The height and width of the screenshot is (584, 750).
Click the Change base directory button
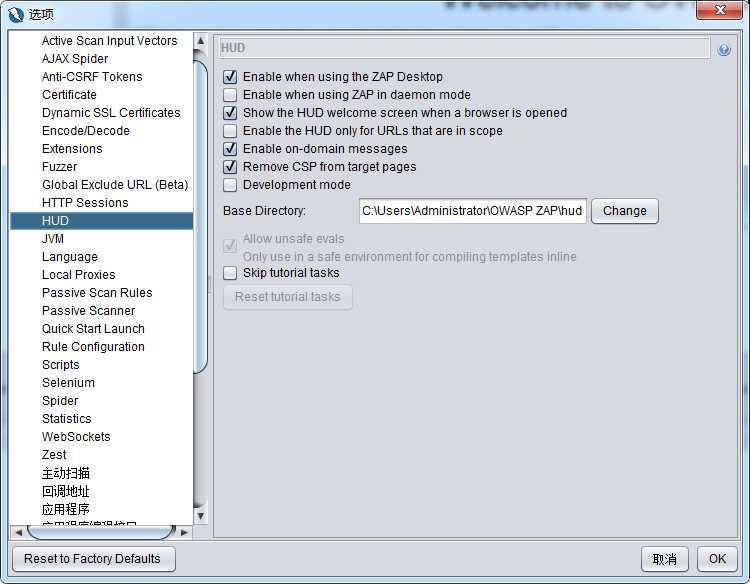click(625, 211)
